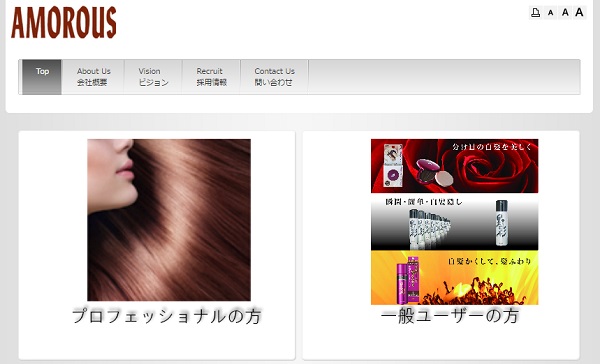600x364 pixels.
Task: Go to the Vision ビジョン page
Action: (x=153, y=77)
